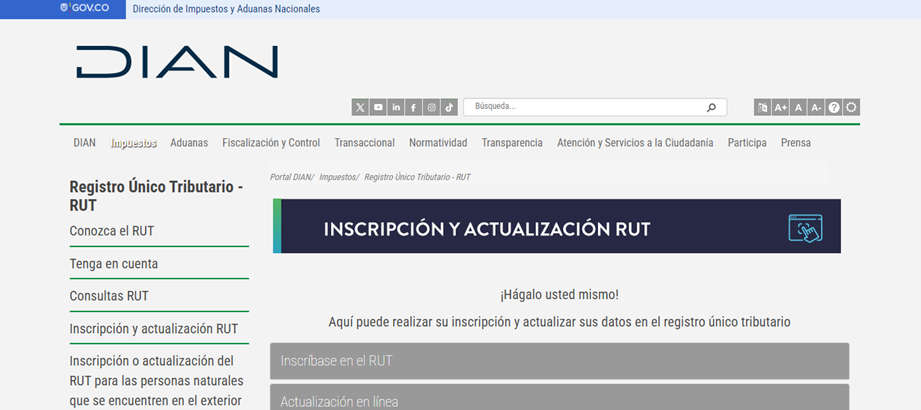Viewport: 921px width, 410px height.
Task: Click the GOV.CO logo
Action: coord(85,8)
